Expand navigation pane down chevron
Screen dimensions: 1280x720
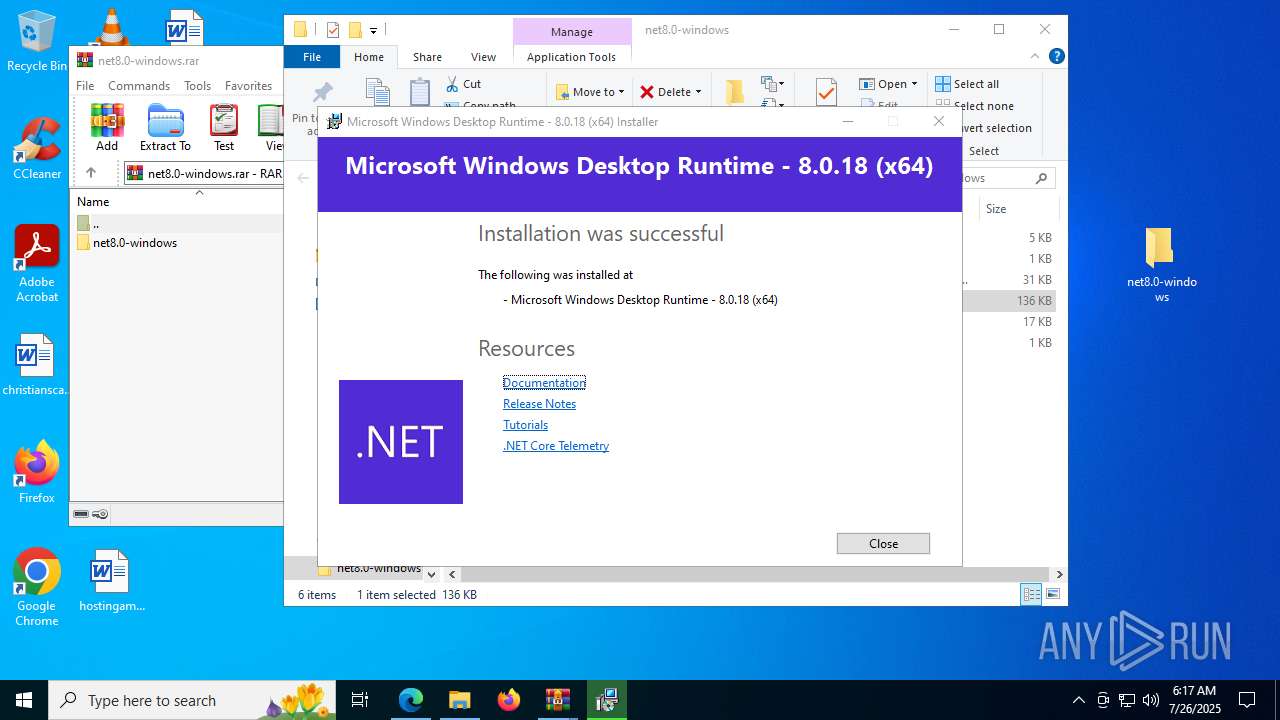431,575
